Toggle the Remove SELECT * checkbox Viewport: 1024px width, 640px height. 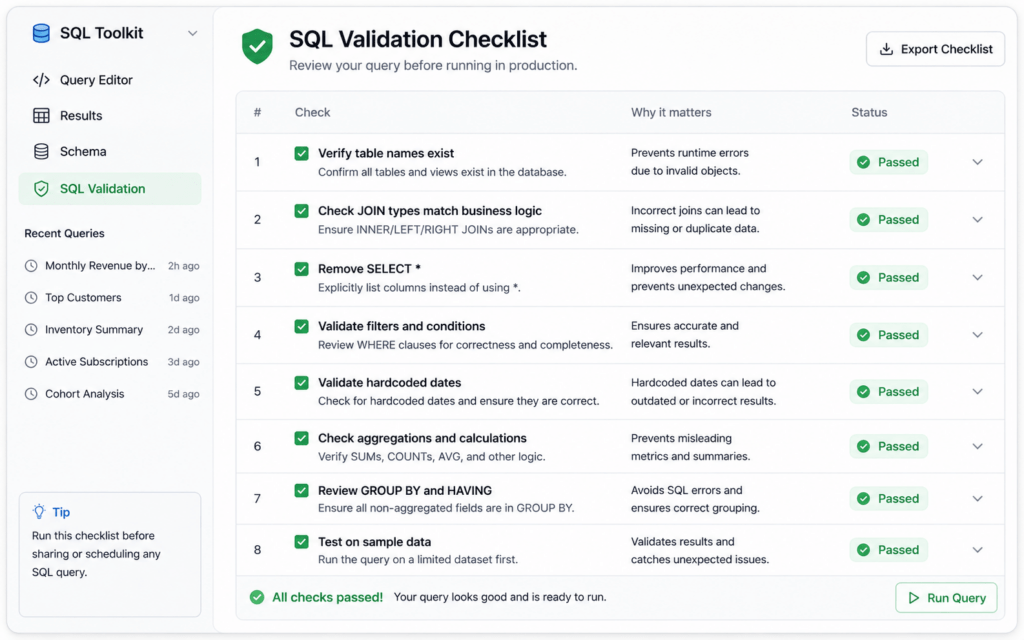[x=301, y=269]
